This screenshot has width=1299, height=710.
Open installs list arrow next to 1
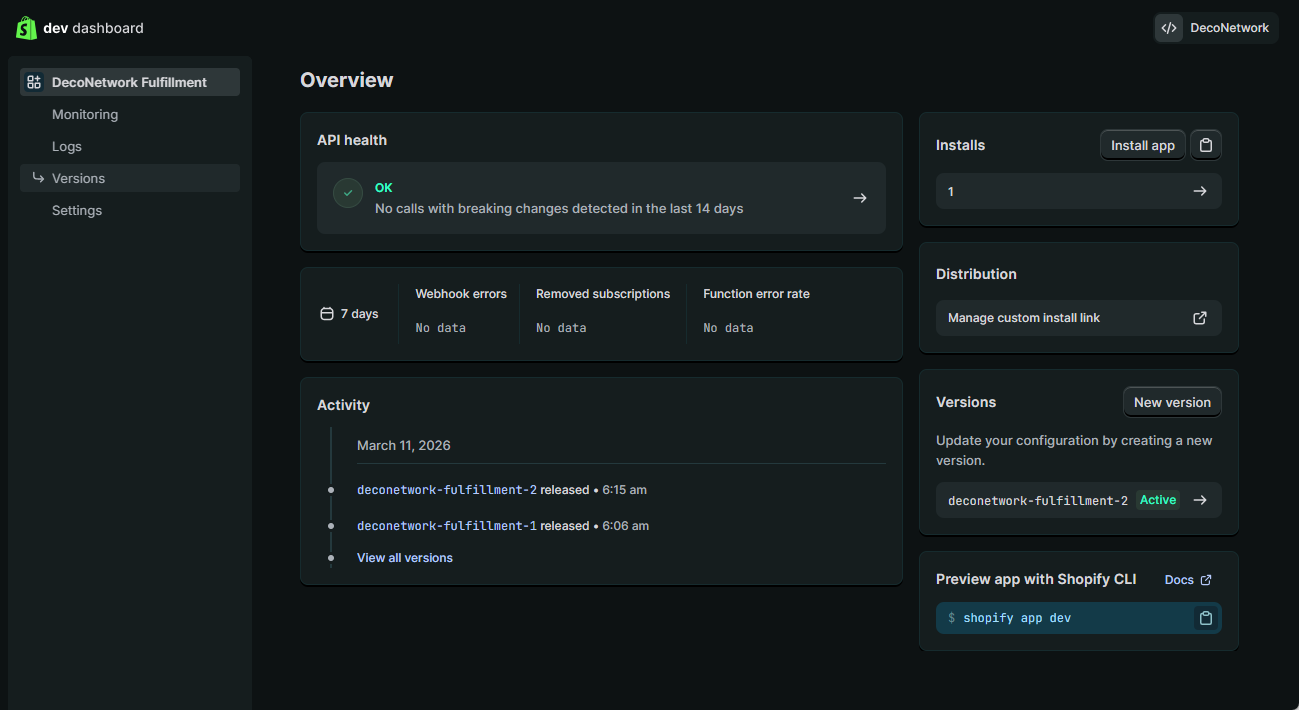pyautogui.click(x=1200, y=191)
